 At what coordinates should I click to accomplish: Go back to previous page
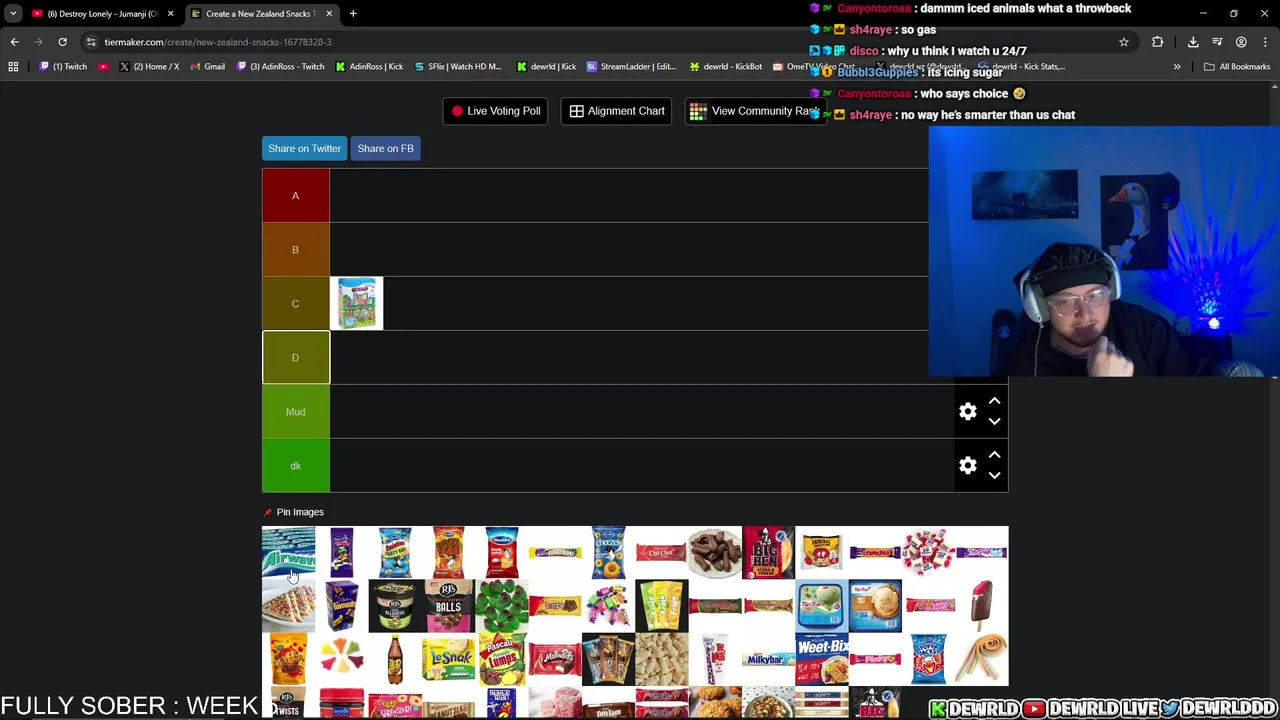click(14, 42)
